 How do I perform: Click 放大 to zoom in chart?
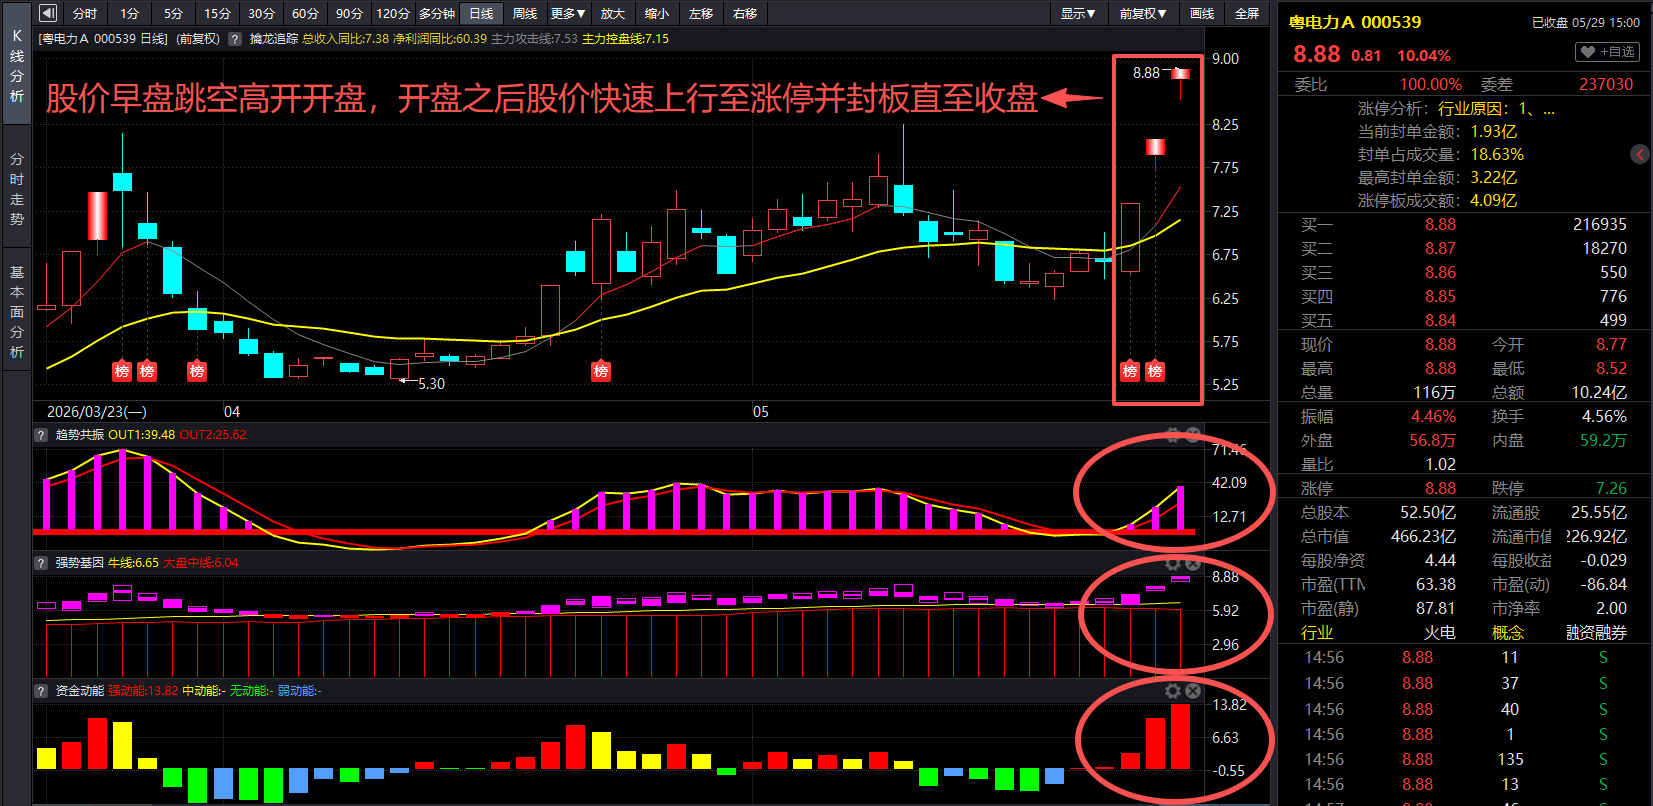[613, 13]
